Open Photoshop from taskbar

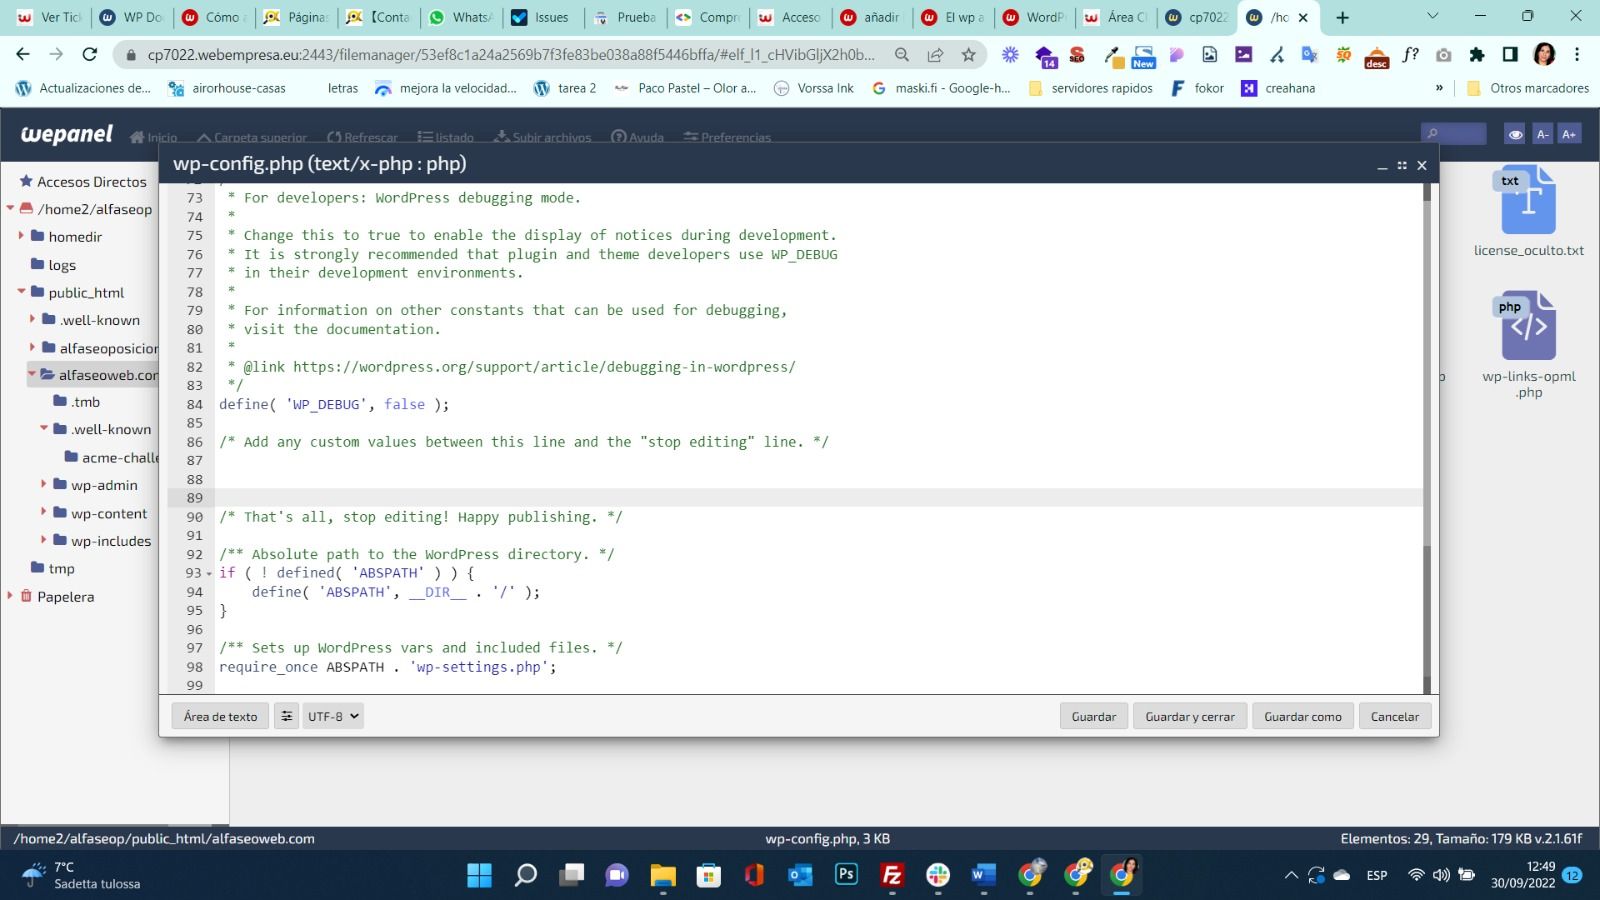846,875
